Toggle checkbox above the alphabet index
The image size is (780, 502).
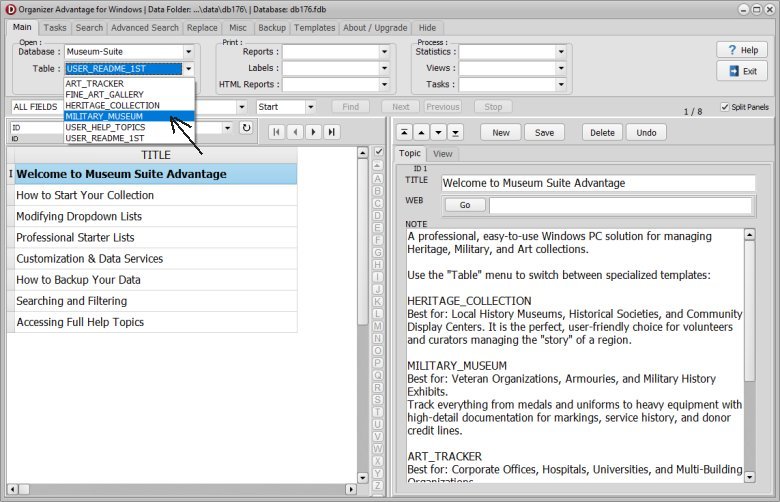point(377,152)
